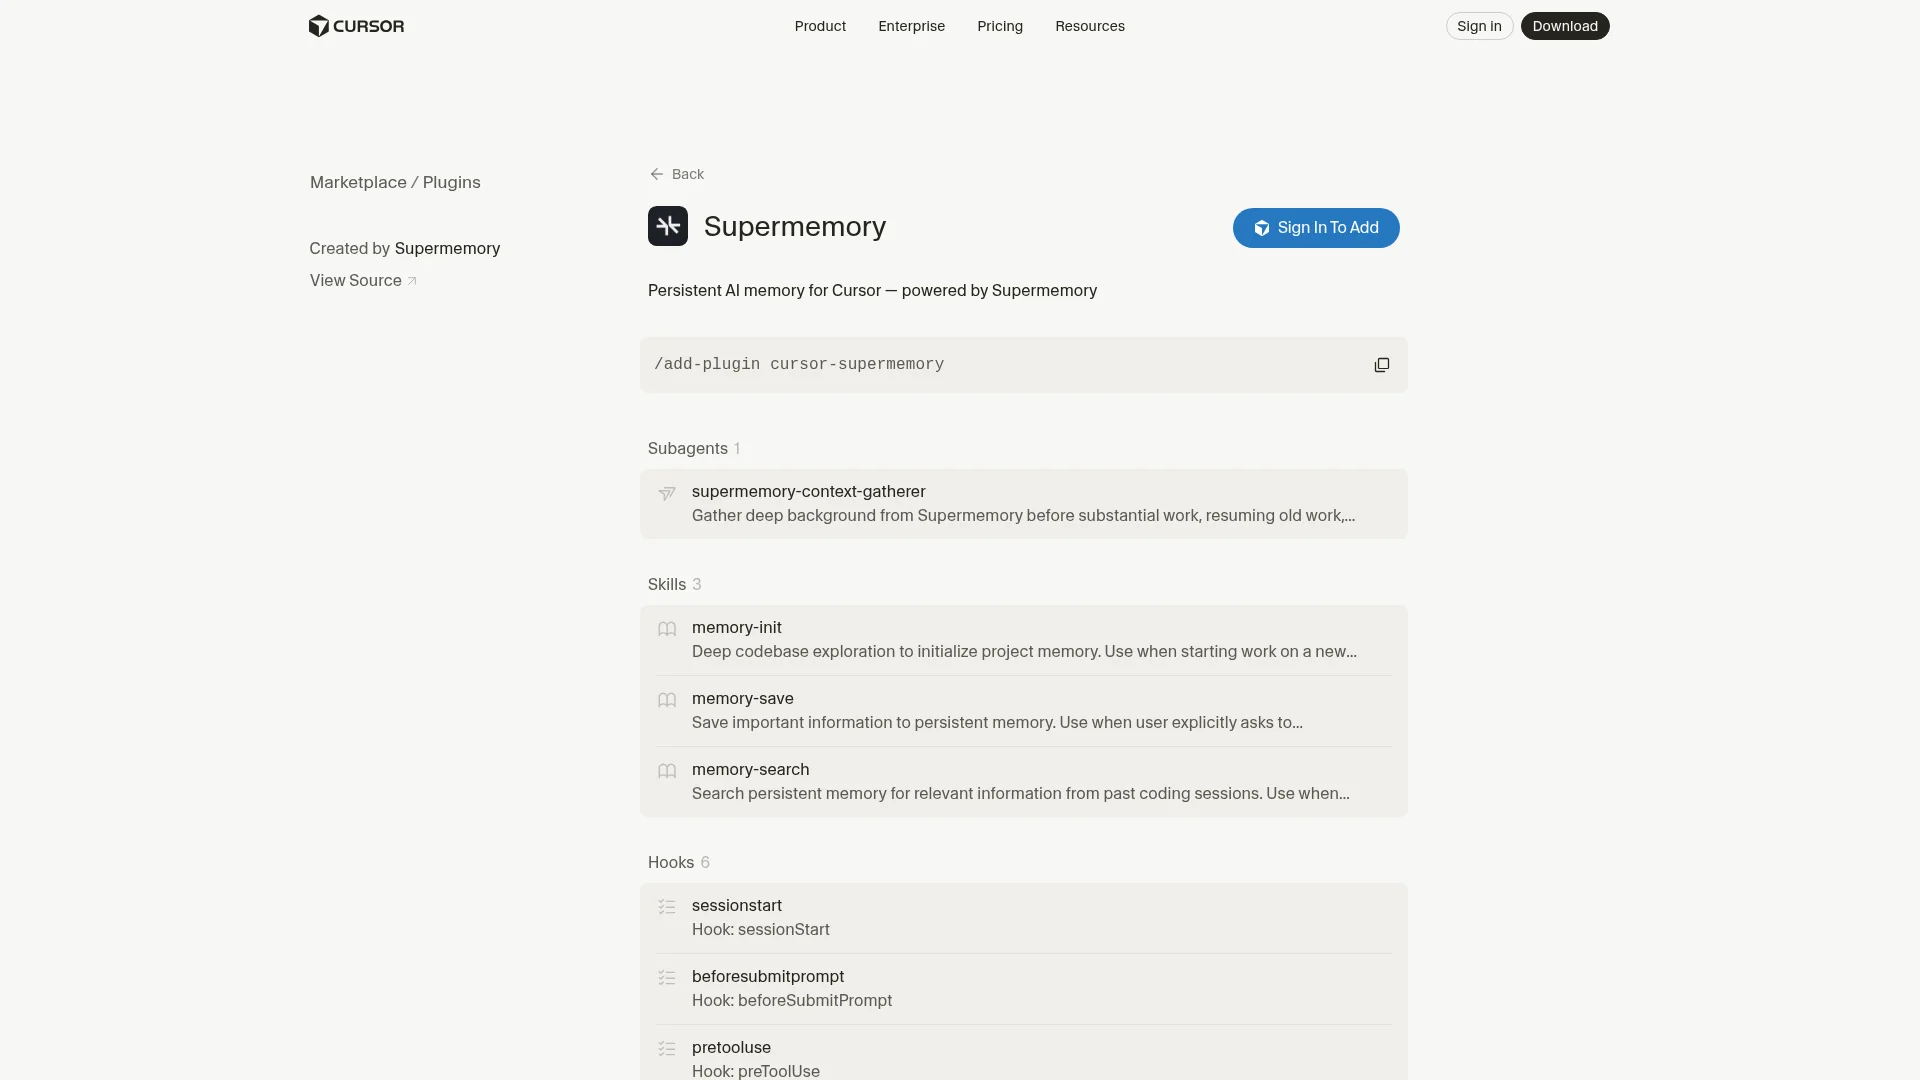Open the memory-save skill entry

click(x=1024, y=711)
